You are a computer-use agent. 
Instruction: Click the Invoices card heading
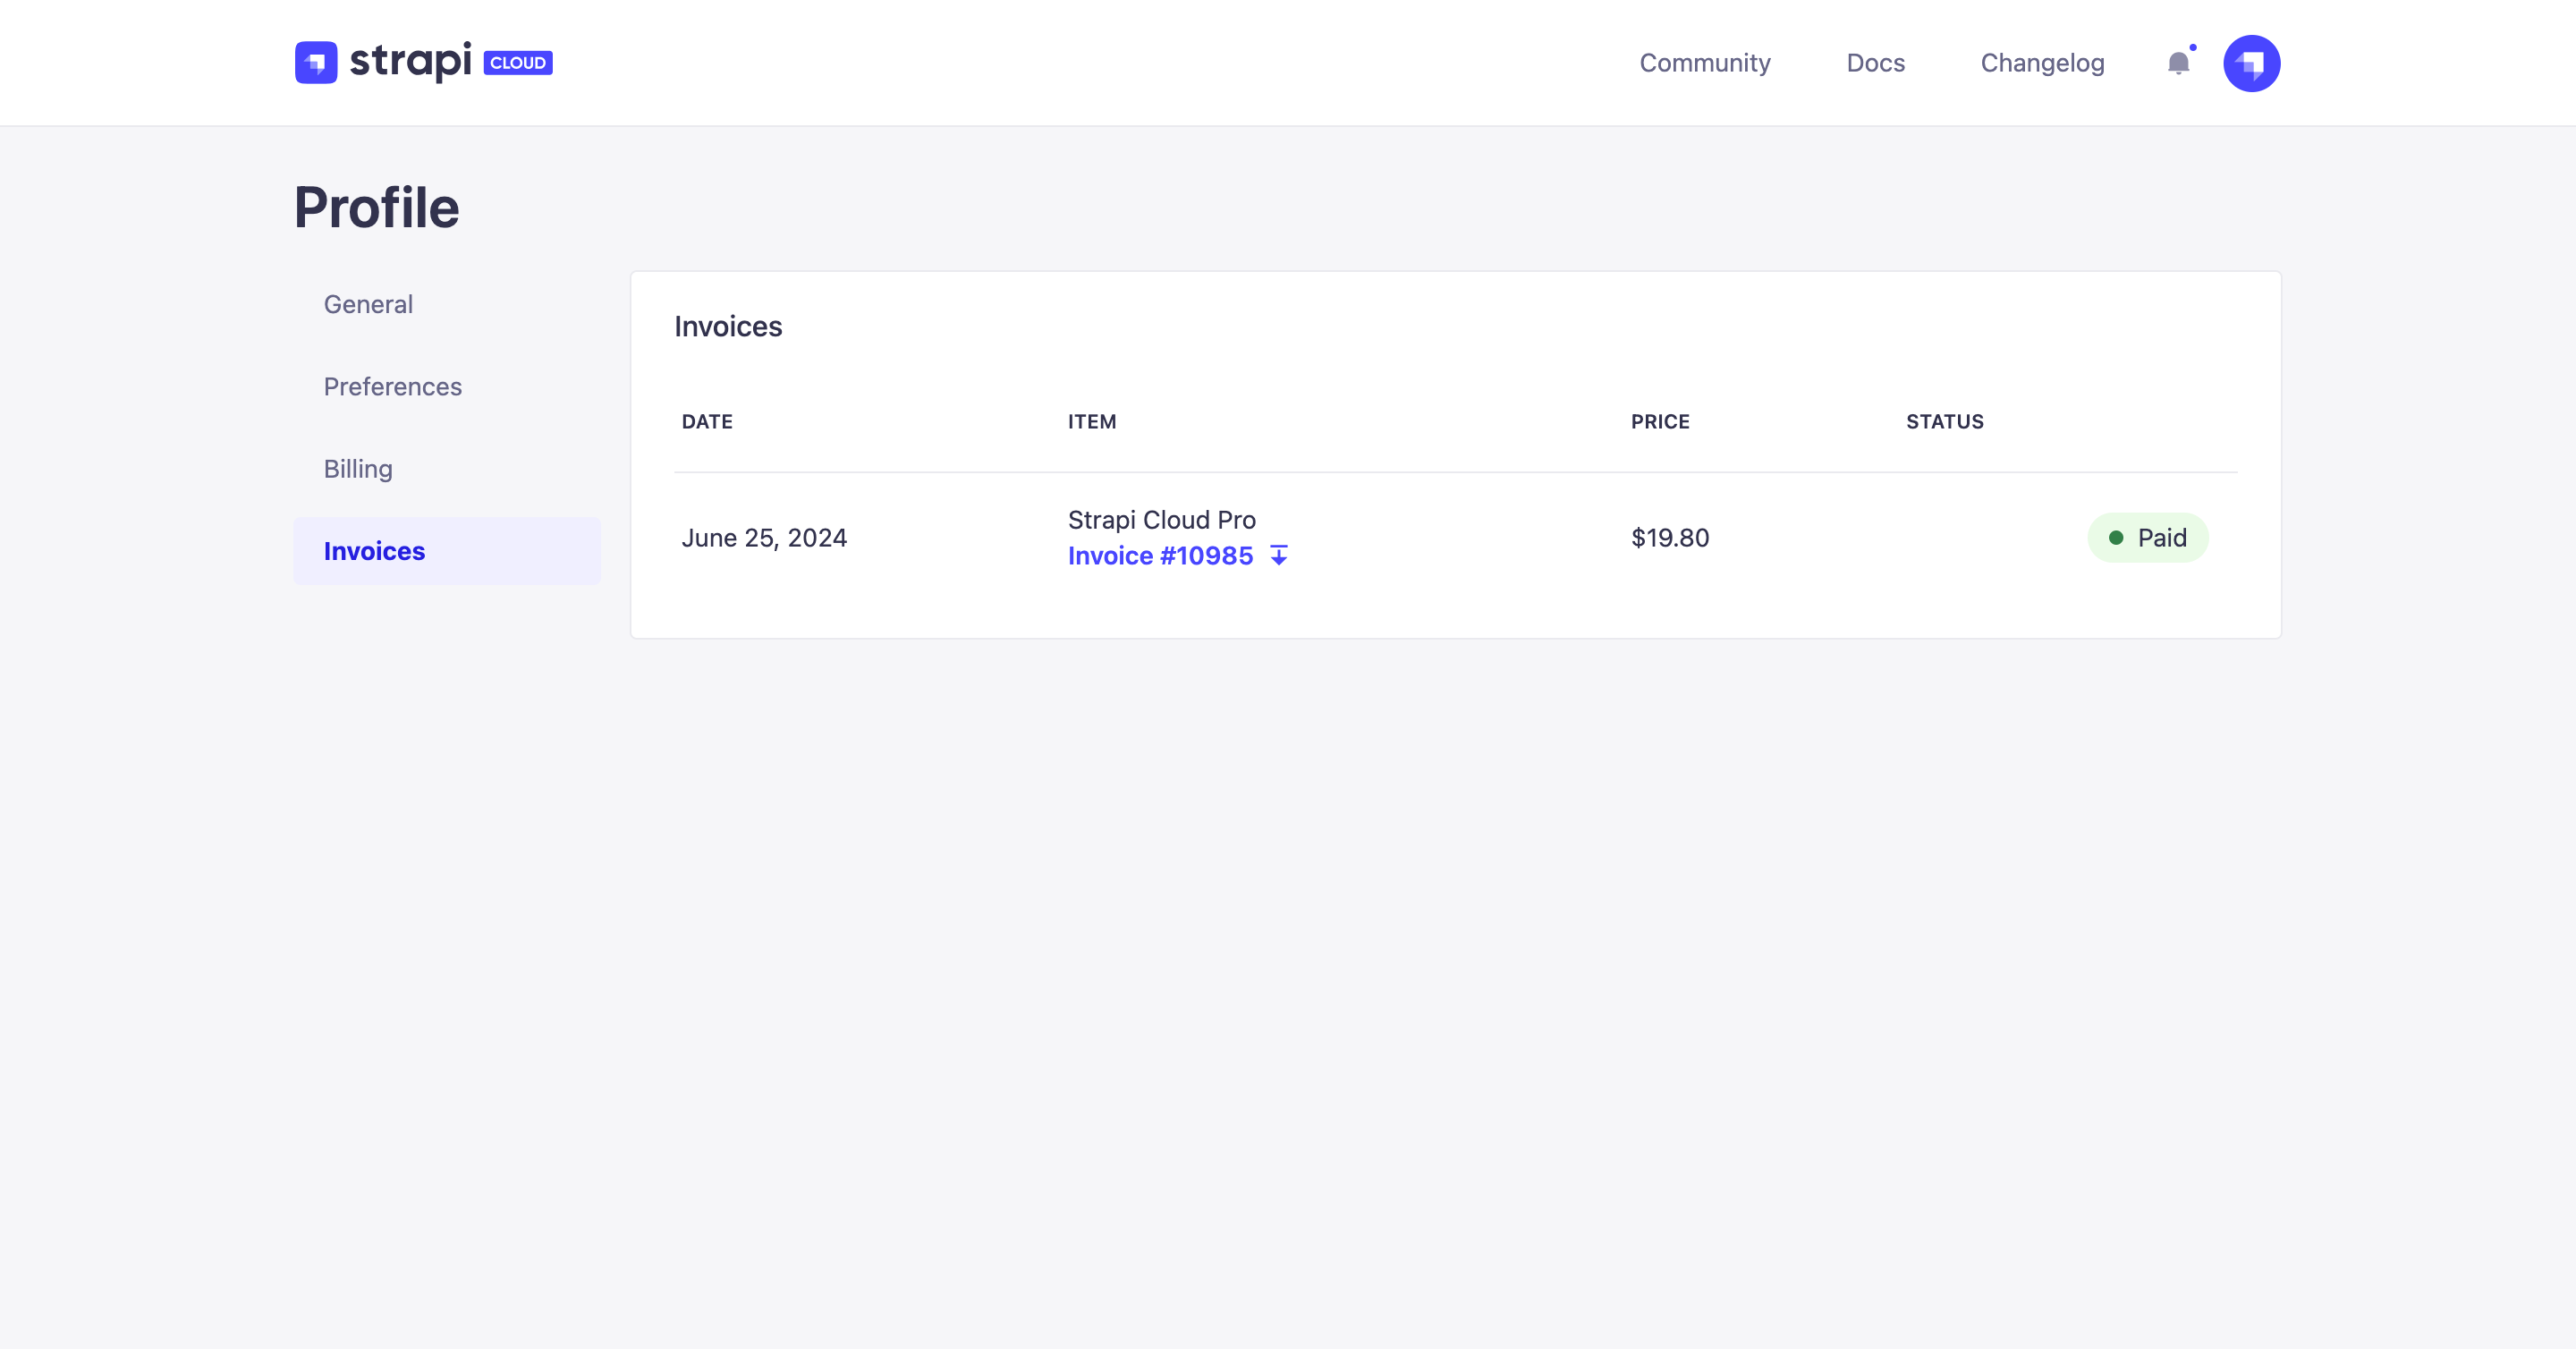[x=728, y=326]
